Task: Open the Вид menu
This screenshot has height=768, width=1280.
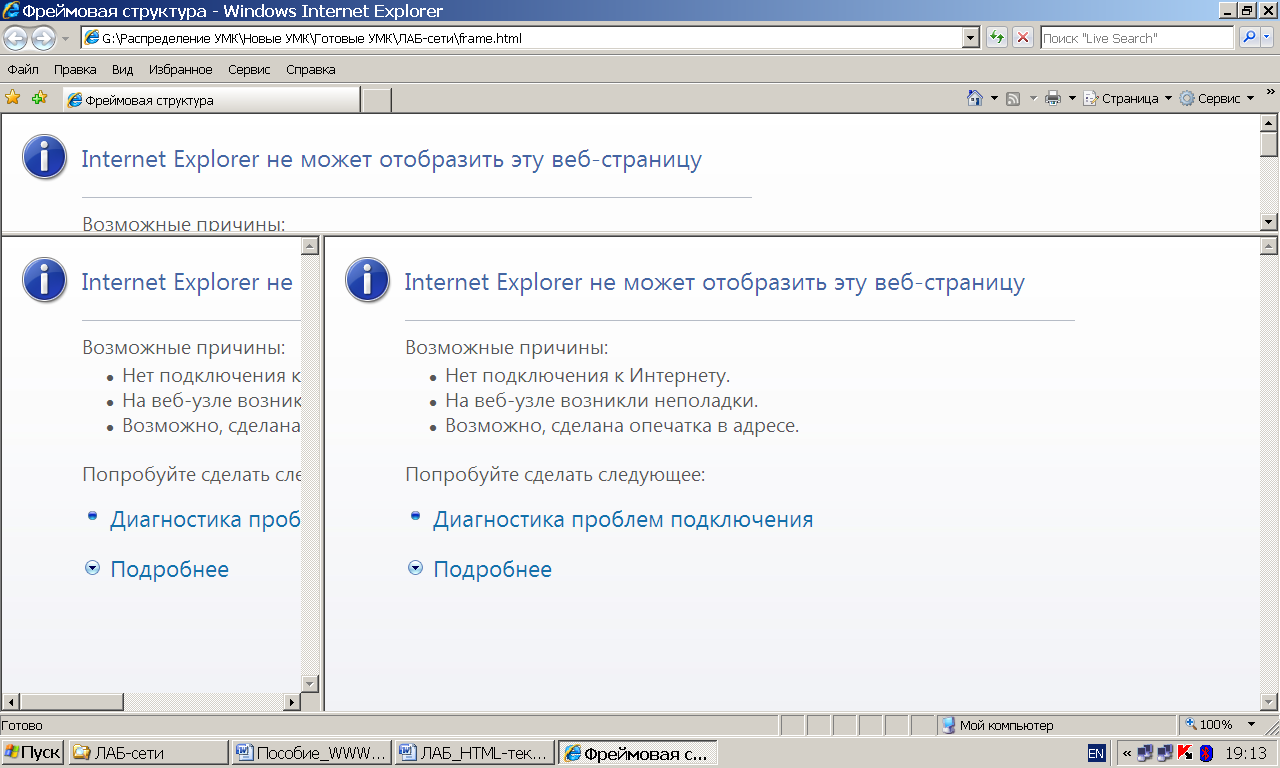Action: pos(122,69)
